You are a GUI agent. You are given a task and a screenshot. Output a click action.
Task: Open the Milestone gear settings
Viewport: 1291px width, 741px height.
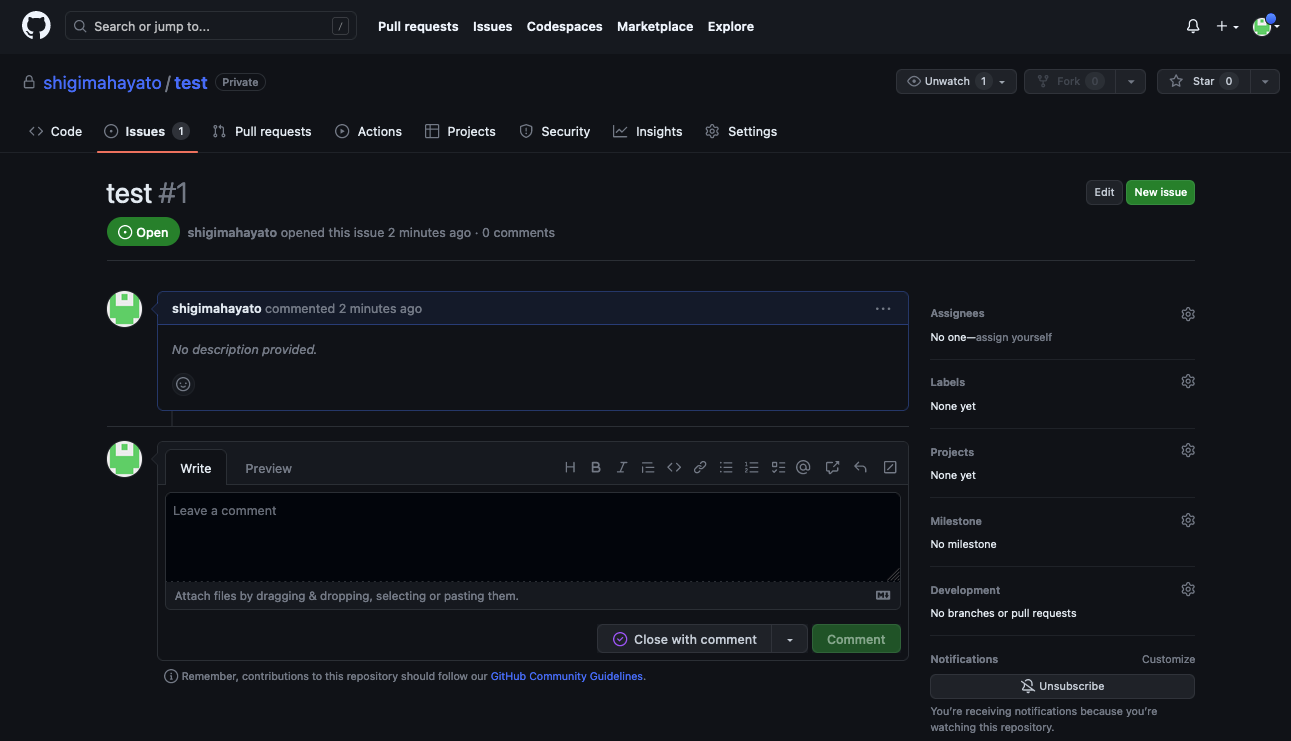[x=1188, y=520]
